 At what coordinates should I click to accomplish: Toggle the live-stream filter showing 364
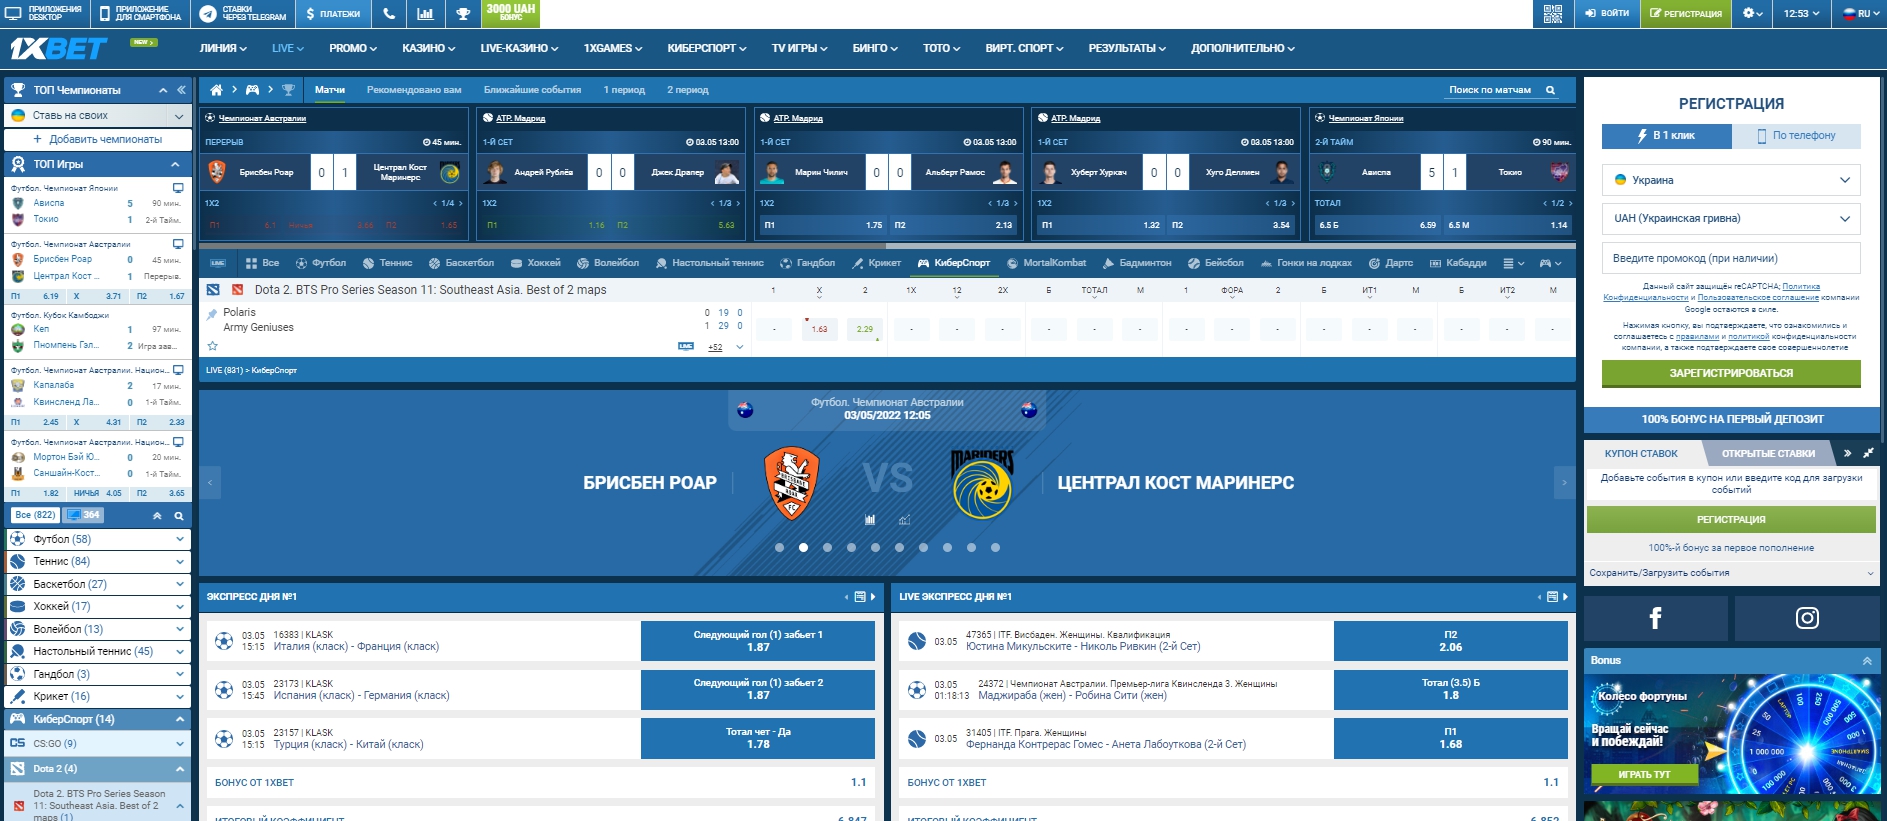(84, 515)
